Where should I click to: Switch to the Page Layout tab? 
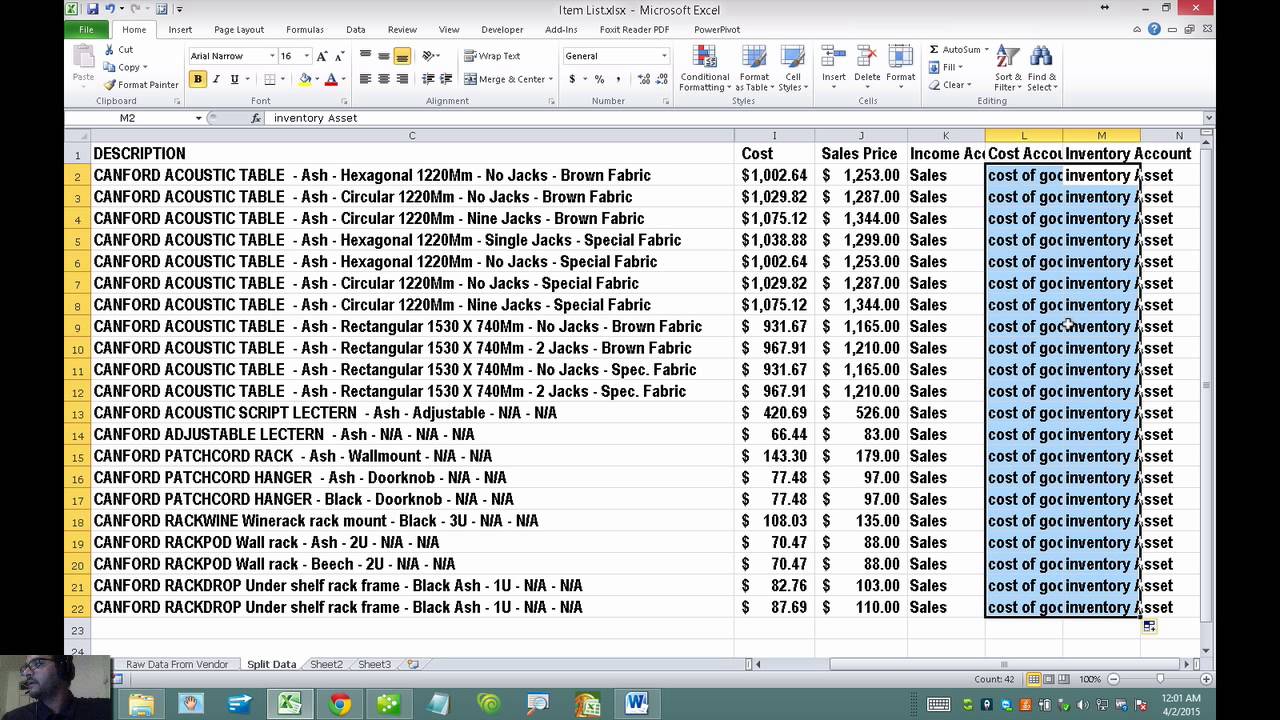click(239, 30)
